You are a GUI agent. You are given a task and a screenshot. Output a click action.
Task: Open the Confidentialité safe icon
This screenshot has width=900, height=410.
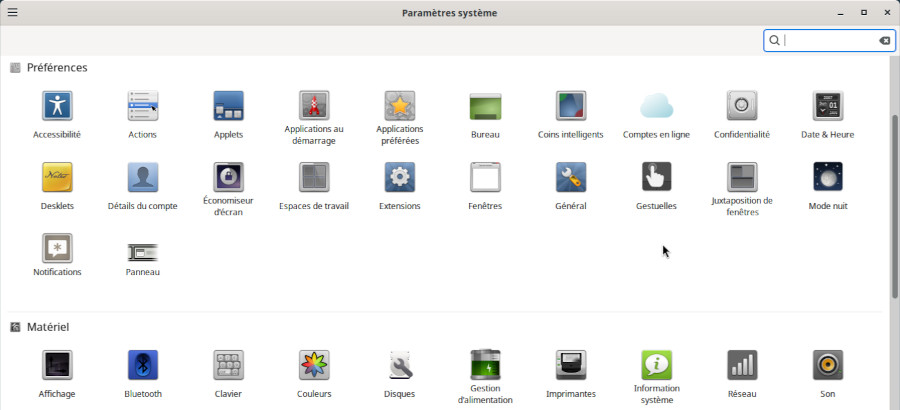pyautogui.click(x=742, y=106)
